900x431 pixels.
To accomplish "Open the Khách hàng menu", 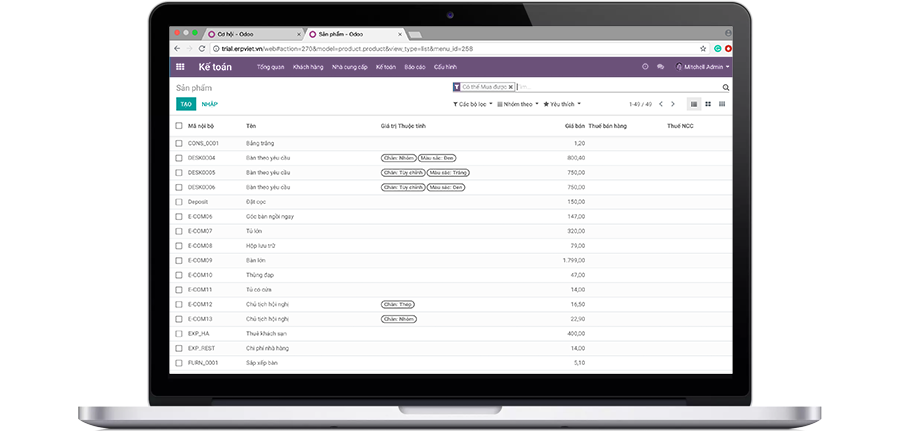I will point(308,67).
